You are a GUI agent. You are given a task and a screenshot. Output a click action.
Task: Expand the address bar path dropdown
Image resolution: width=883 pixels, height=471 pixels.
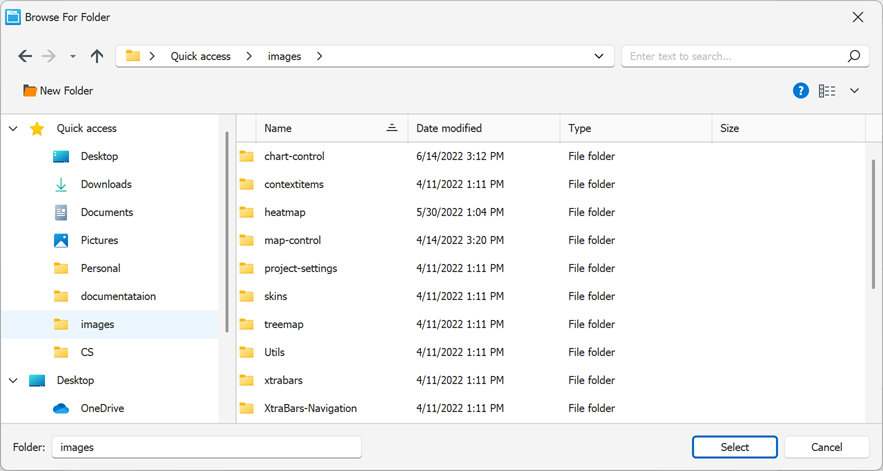pyautogui.click(x=599, y=56)
